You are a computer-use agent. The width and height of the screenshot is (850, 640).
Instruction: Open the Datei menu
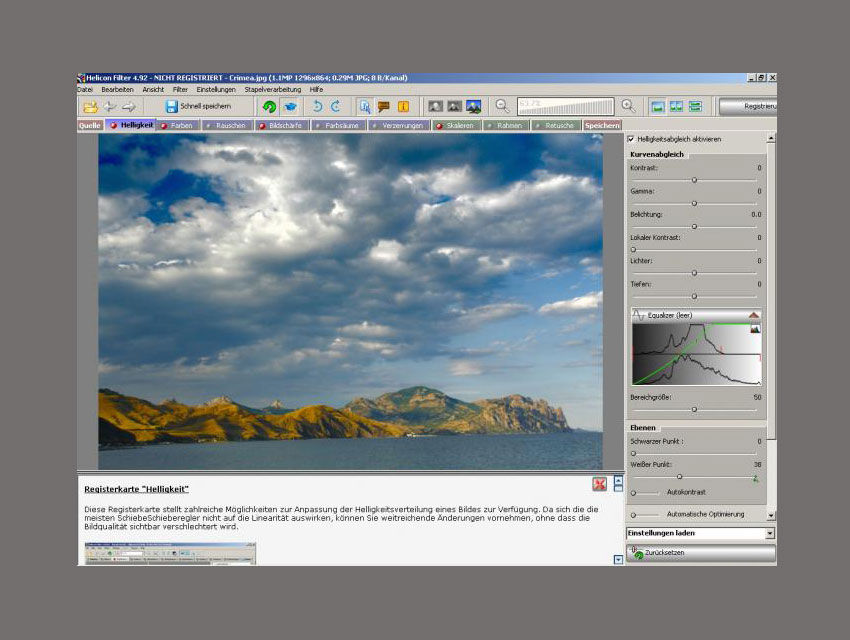tap(85, 90)
